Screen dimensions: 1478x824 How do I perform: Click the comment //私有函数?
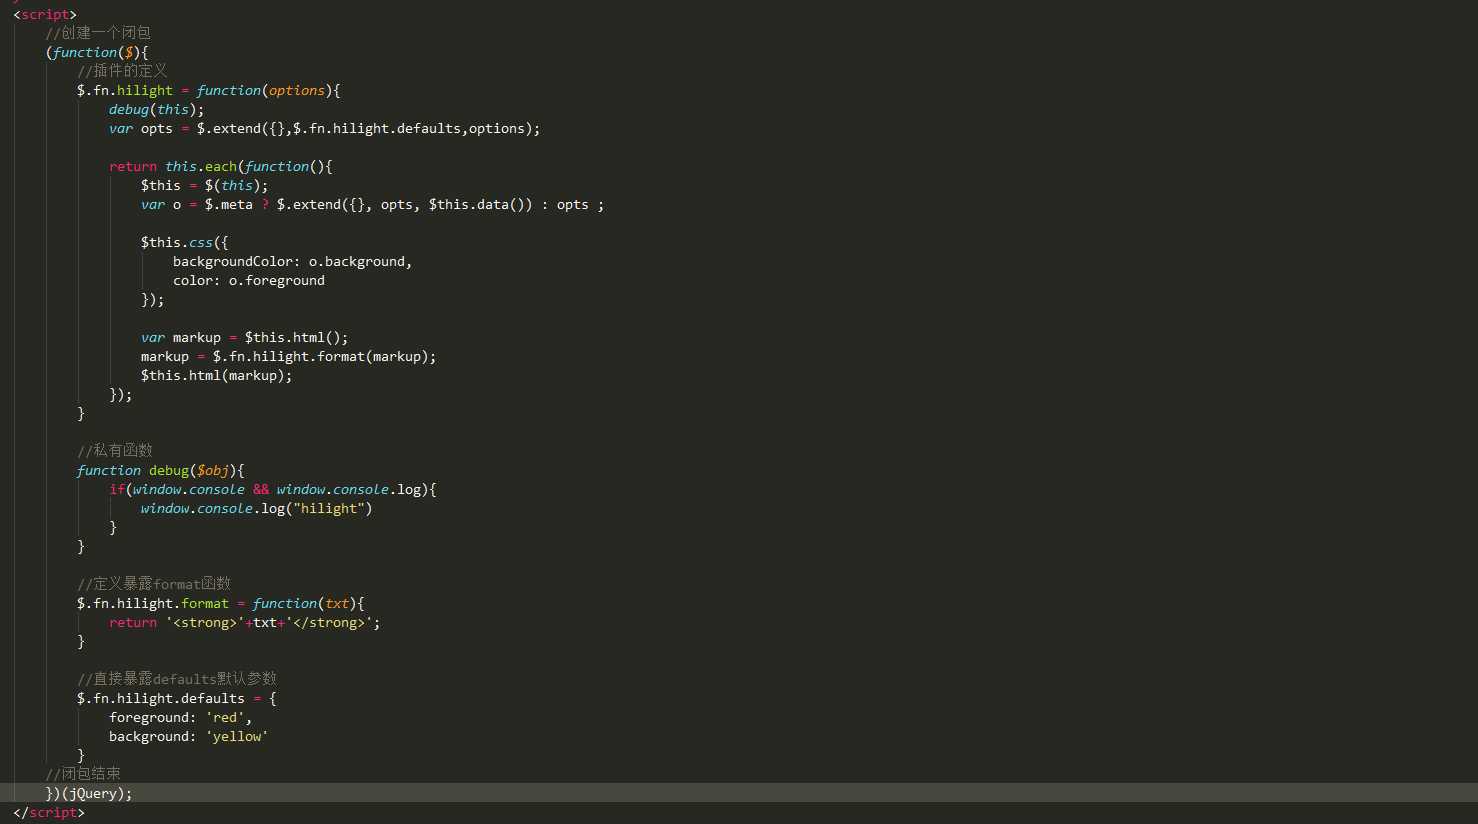coord(115,450)
